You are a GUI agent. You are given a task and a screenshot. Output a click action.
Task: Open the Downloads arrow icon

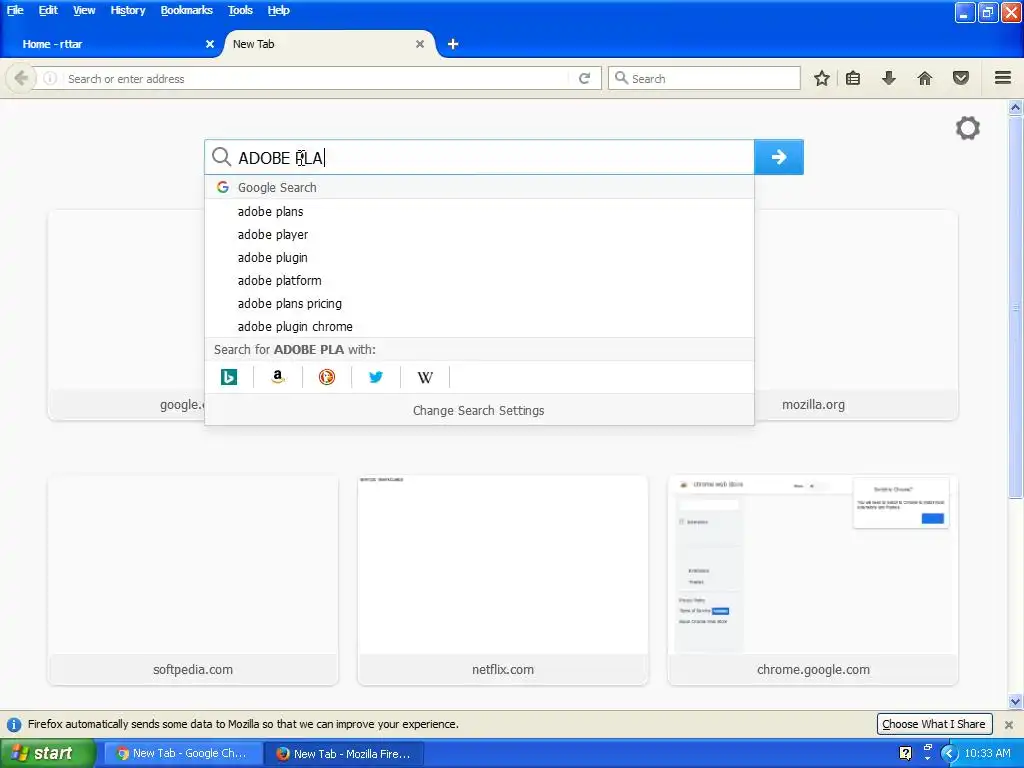[x=889, y=78]
